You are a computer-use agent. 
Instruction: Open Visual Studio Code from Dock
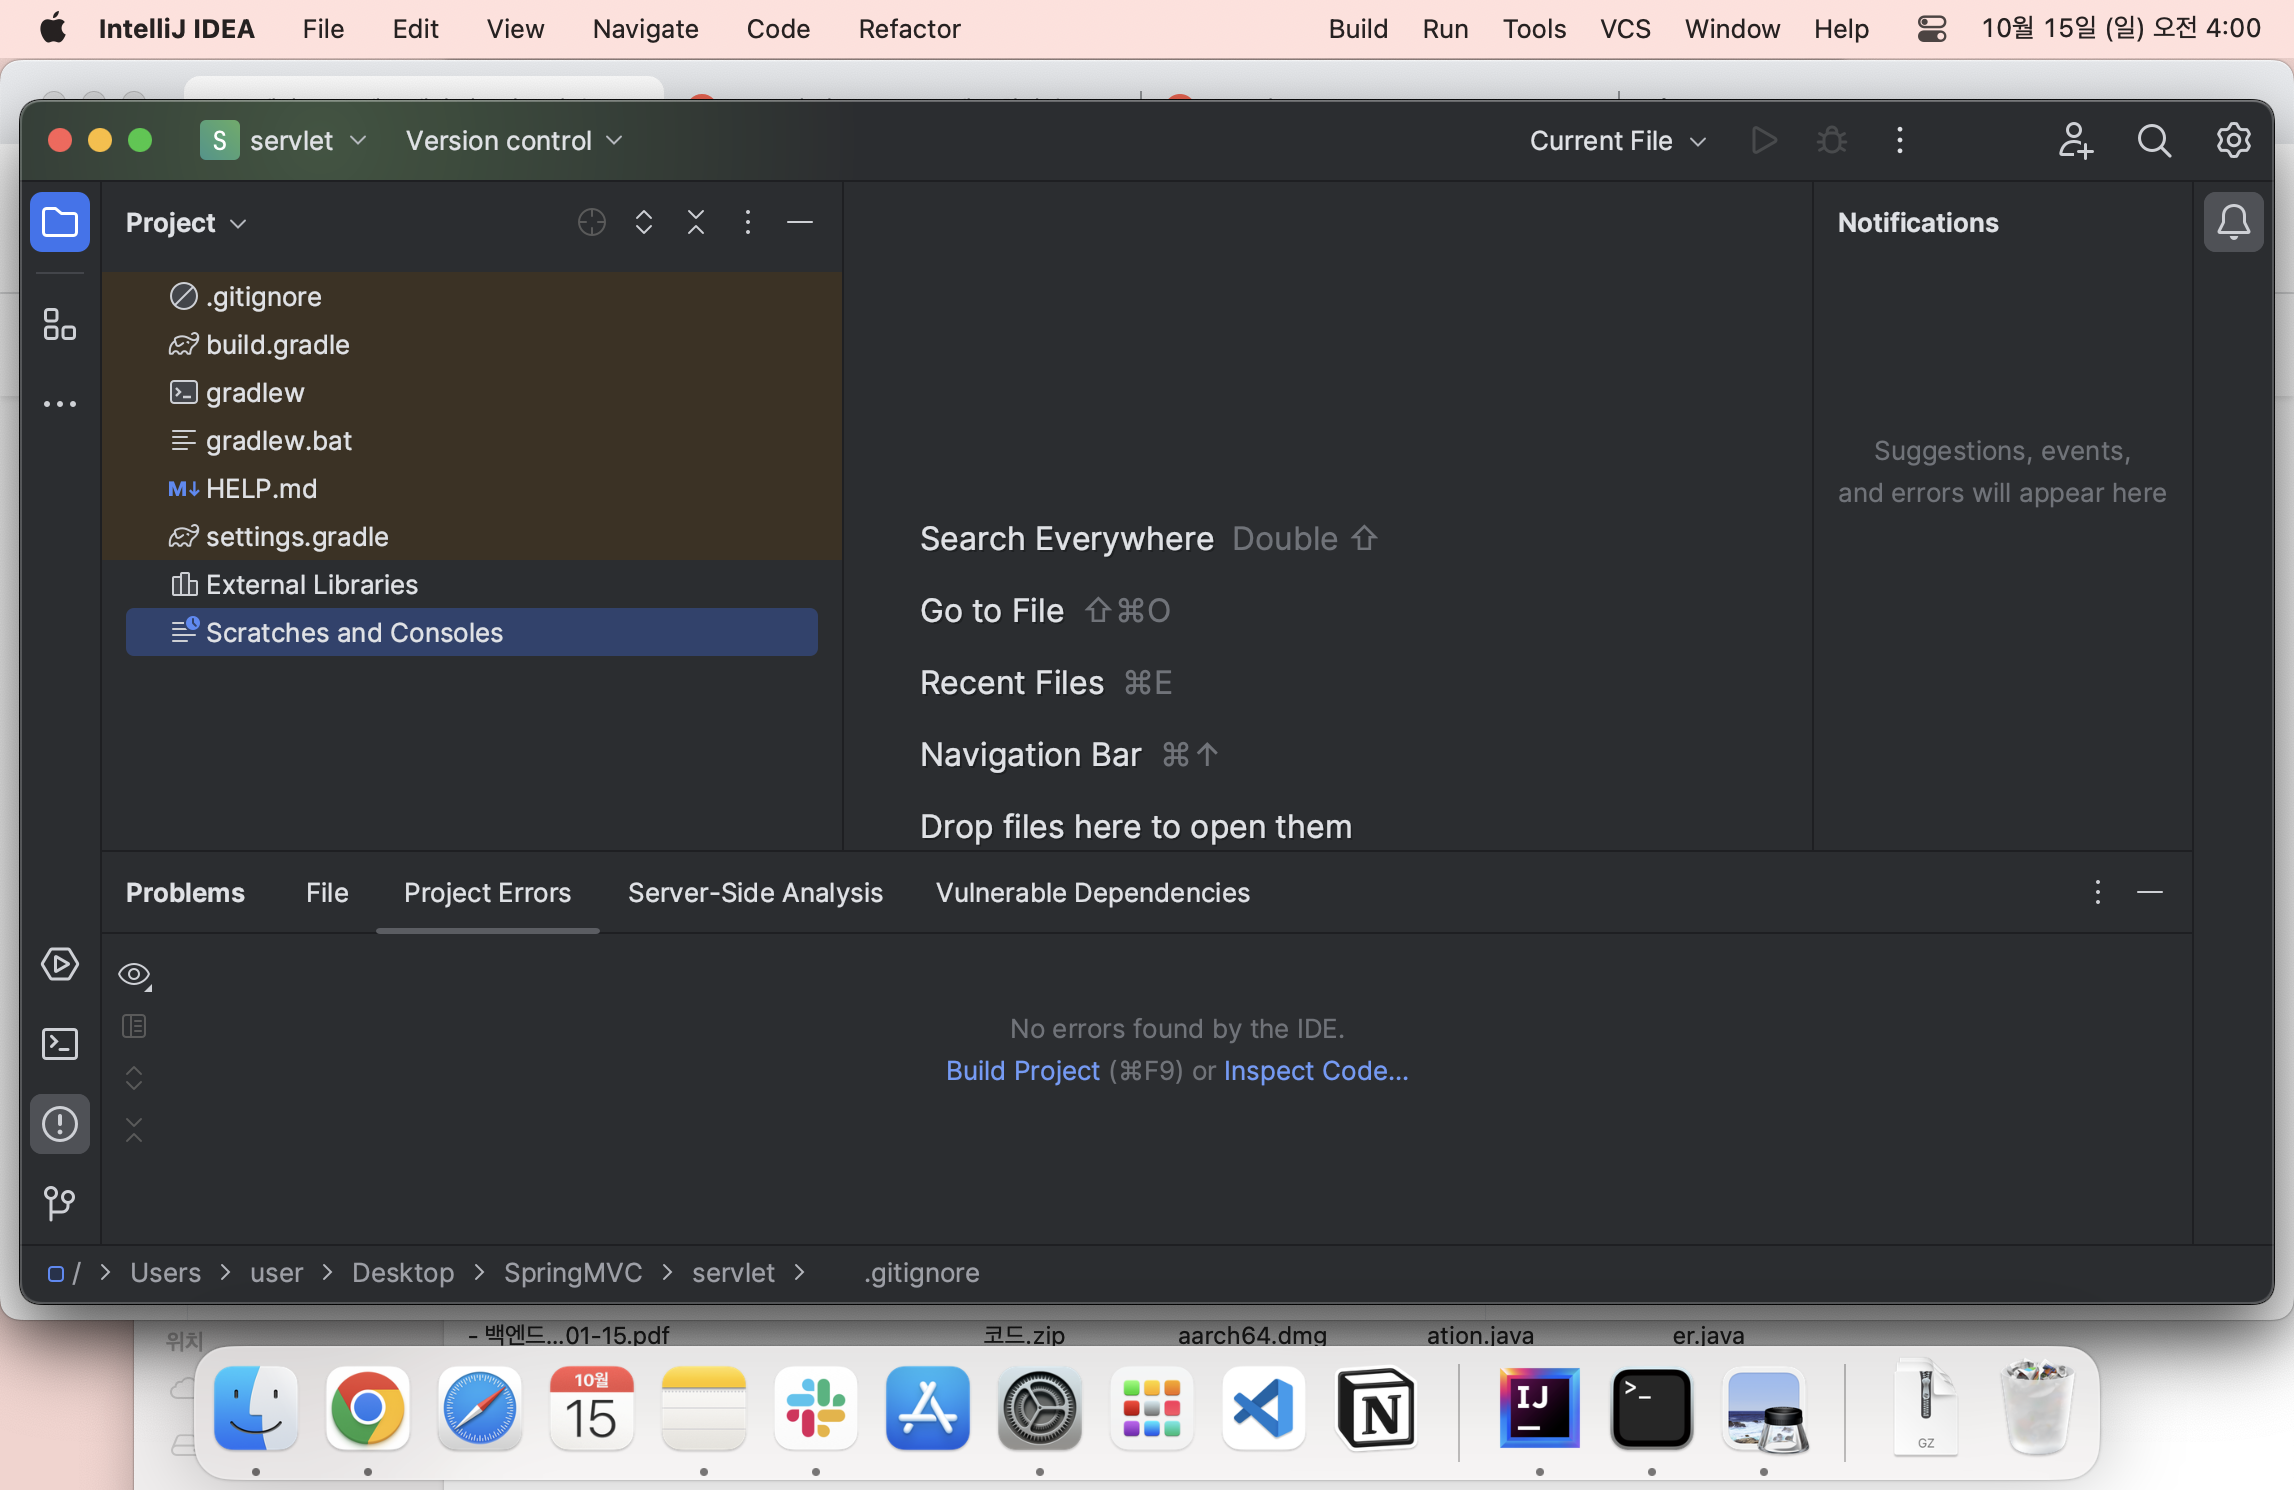pyautogui.click(x=1263, y=1408)
